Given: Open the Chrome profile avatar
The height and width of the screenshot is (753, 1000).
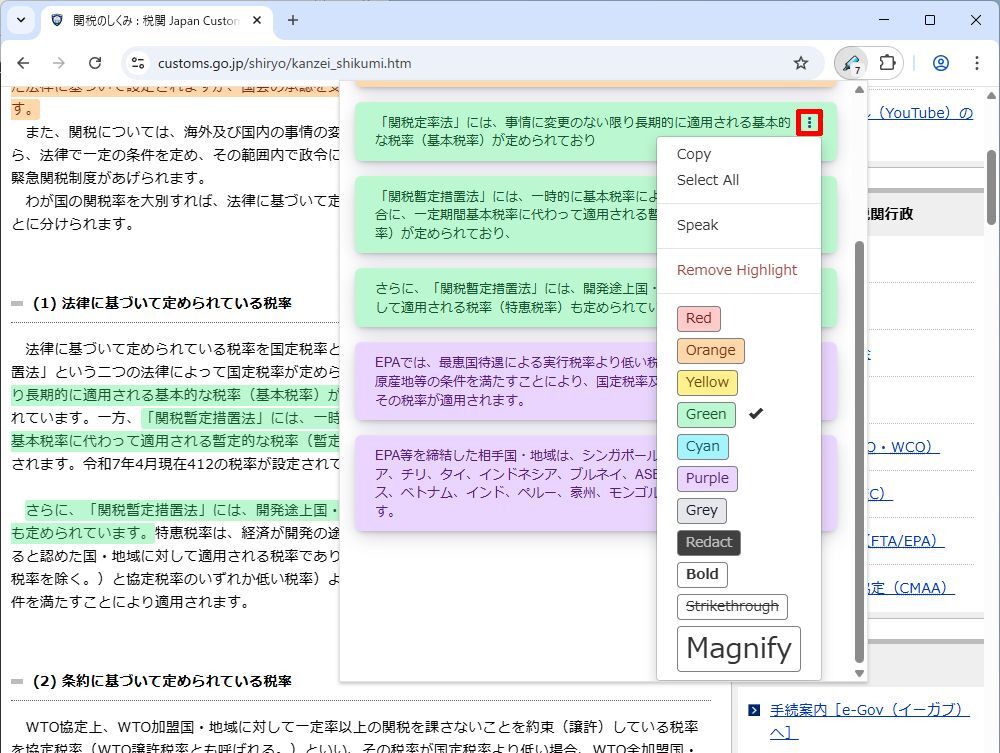Looking at the screenshot, I should coord(941,63).
